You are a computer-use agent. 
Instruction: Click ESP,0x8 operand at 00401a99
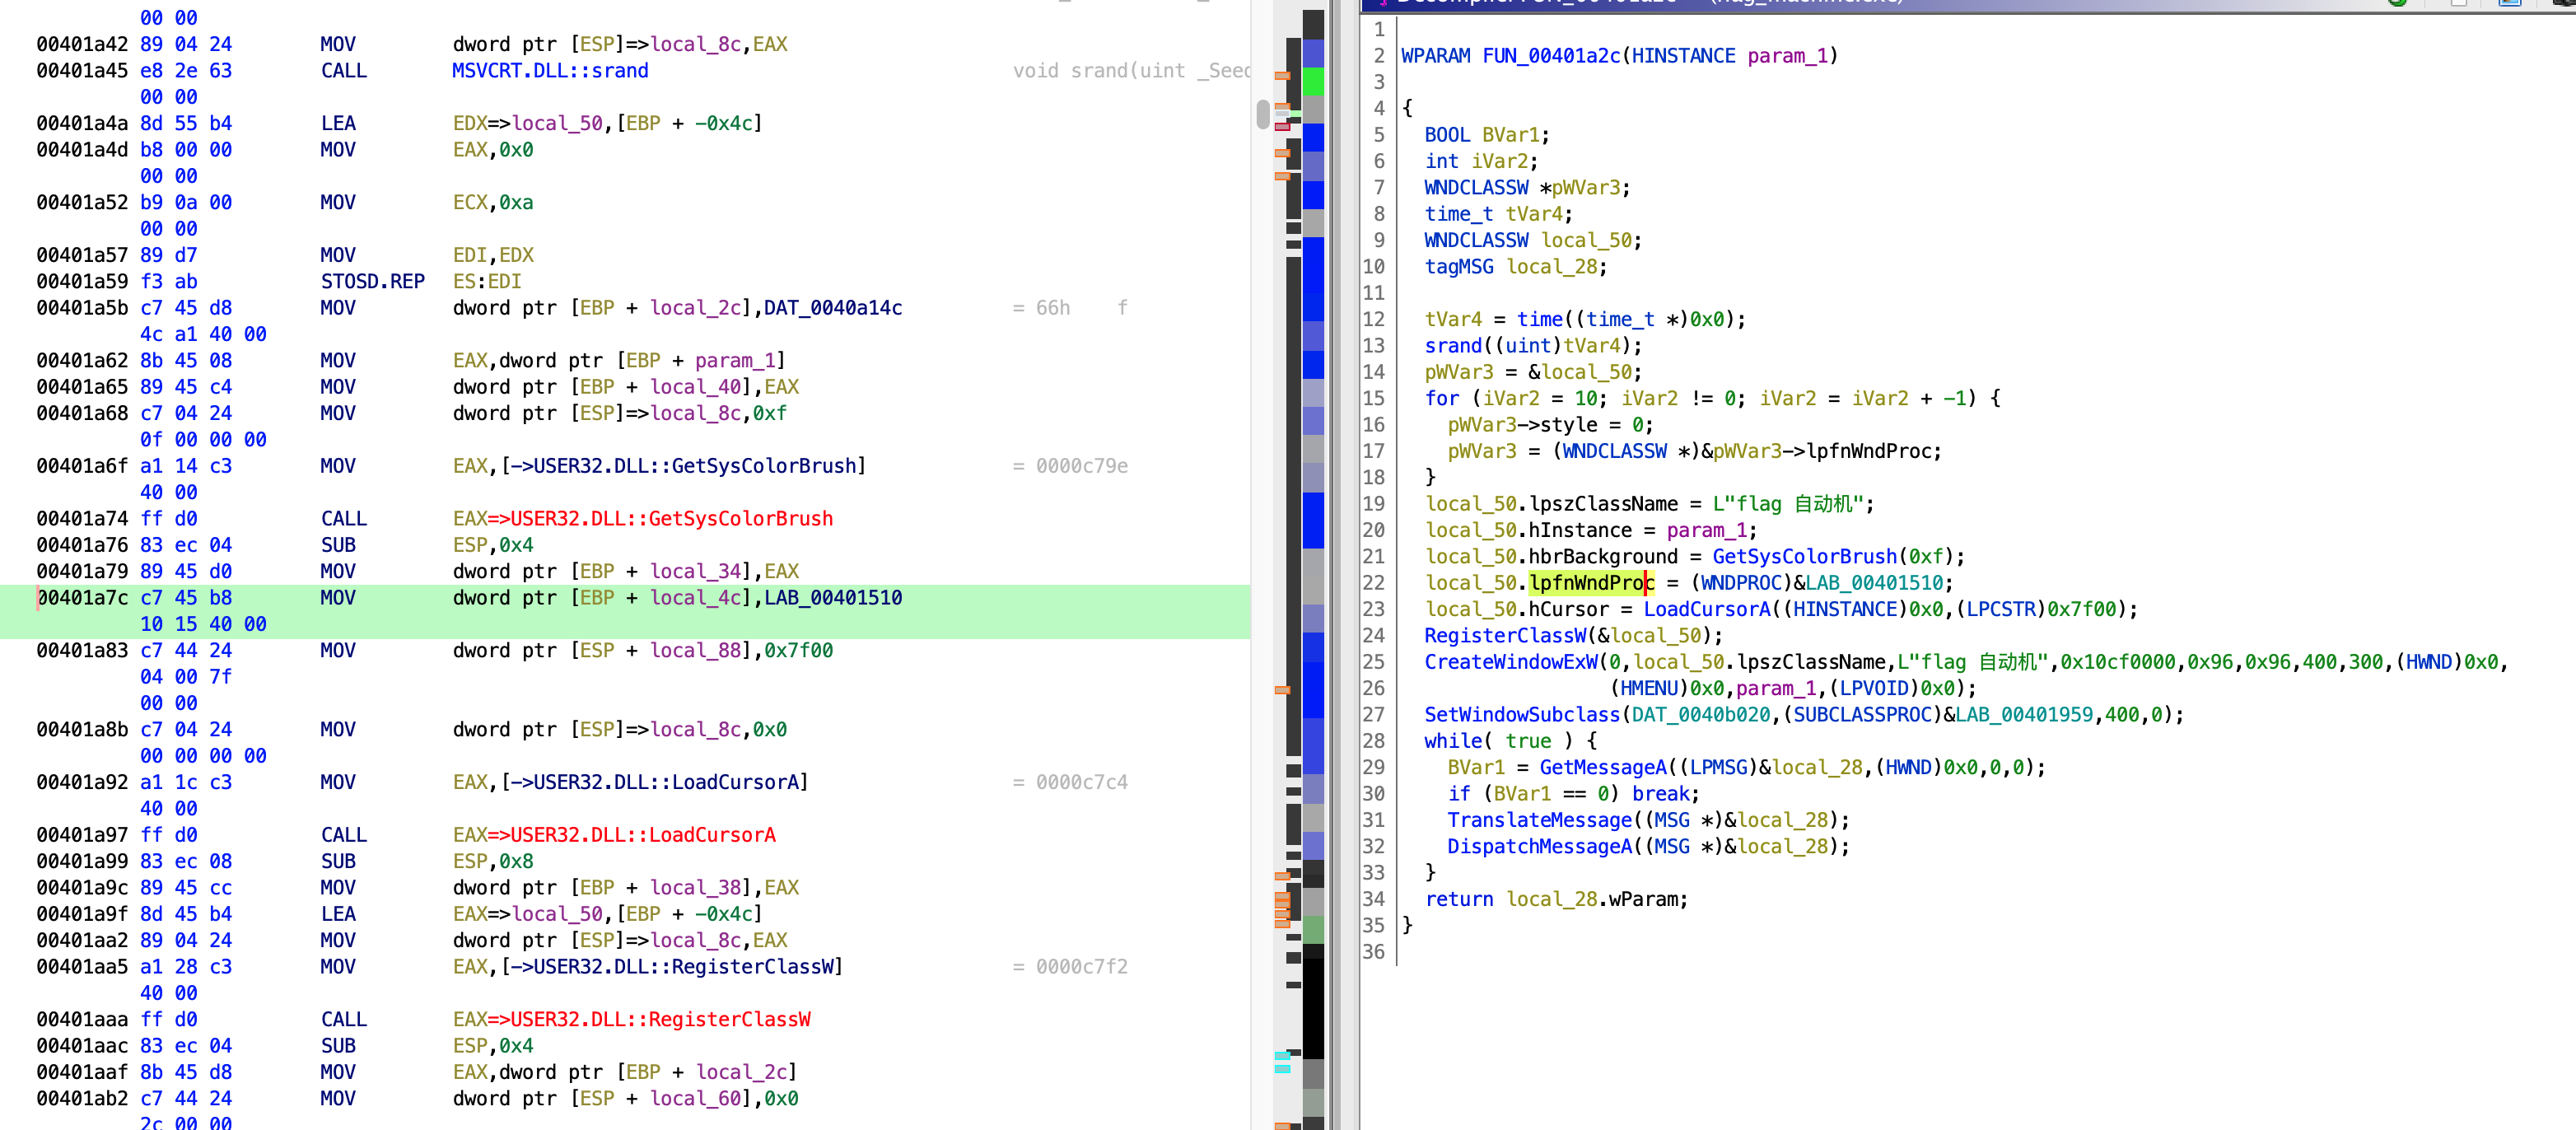(493, 861)
